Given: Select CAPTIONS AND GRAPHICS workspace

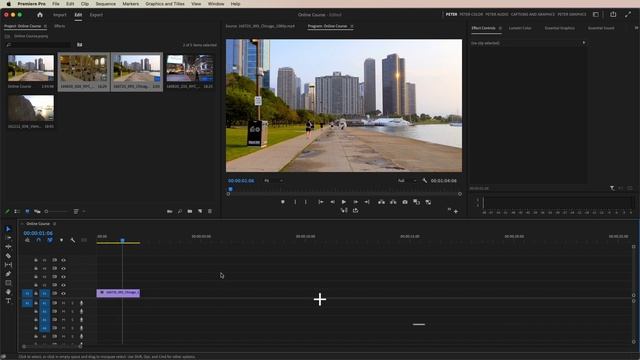Looking at the screenshot, I should pos(533,14).
